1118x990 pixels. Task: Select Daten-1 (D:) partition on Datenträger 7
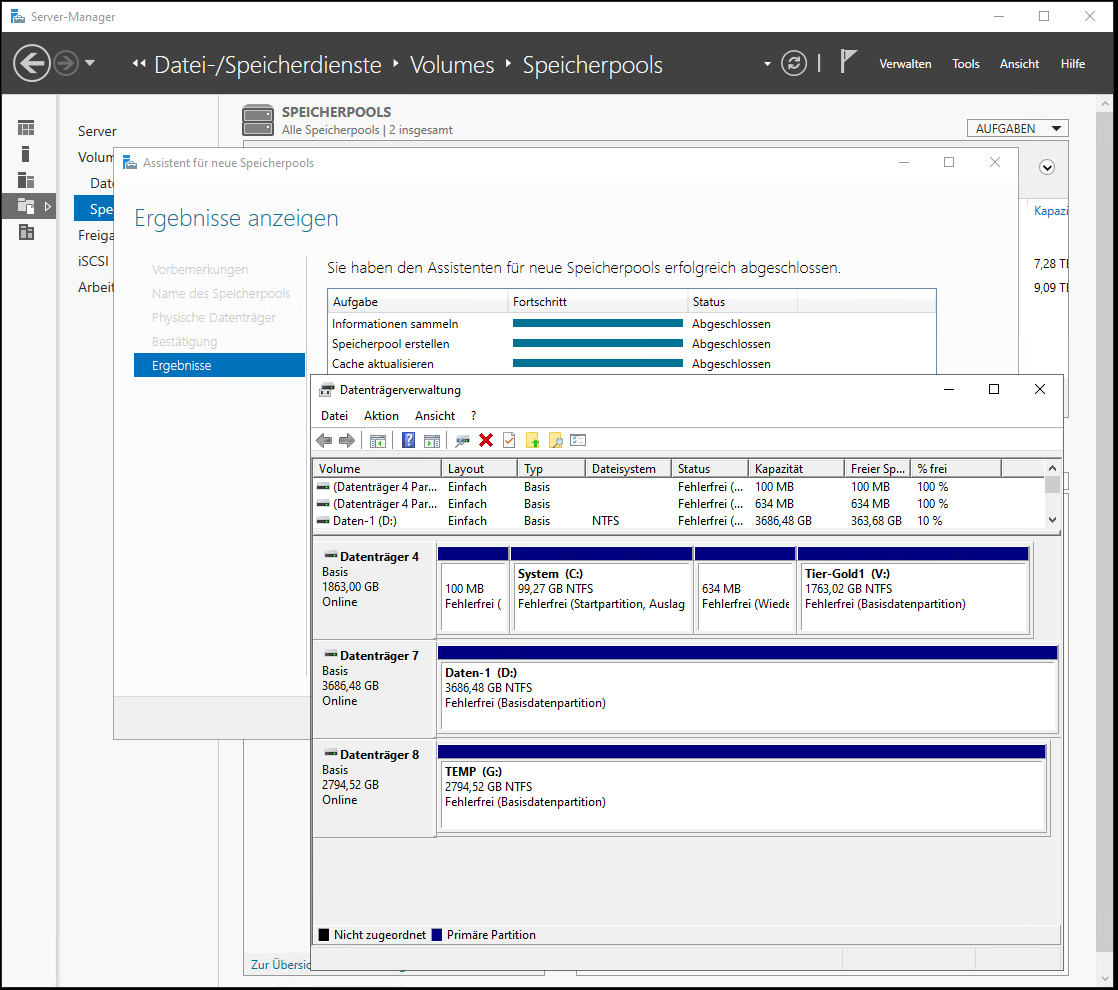(x=747, y=689)
